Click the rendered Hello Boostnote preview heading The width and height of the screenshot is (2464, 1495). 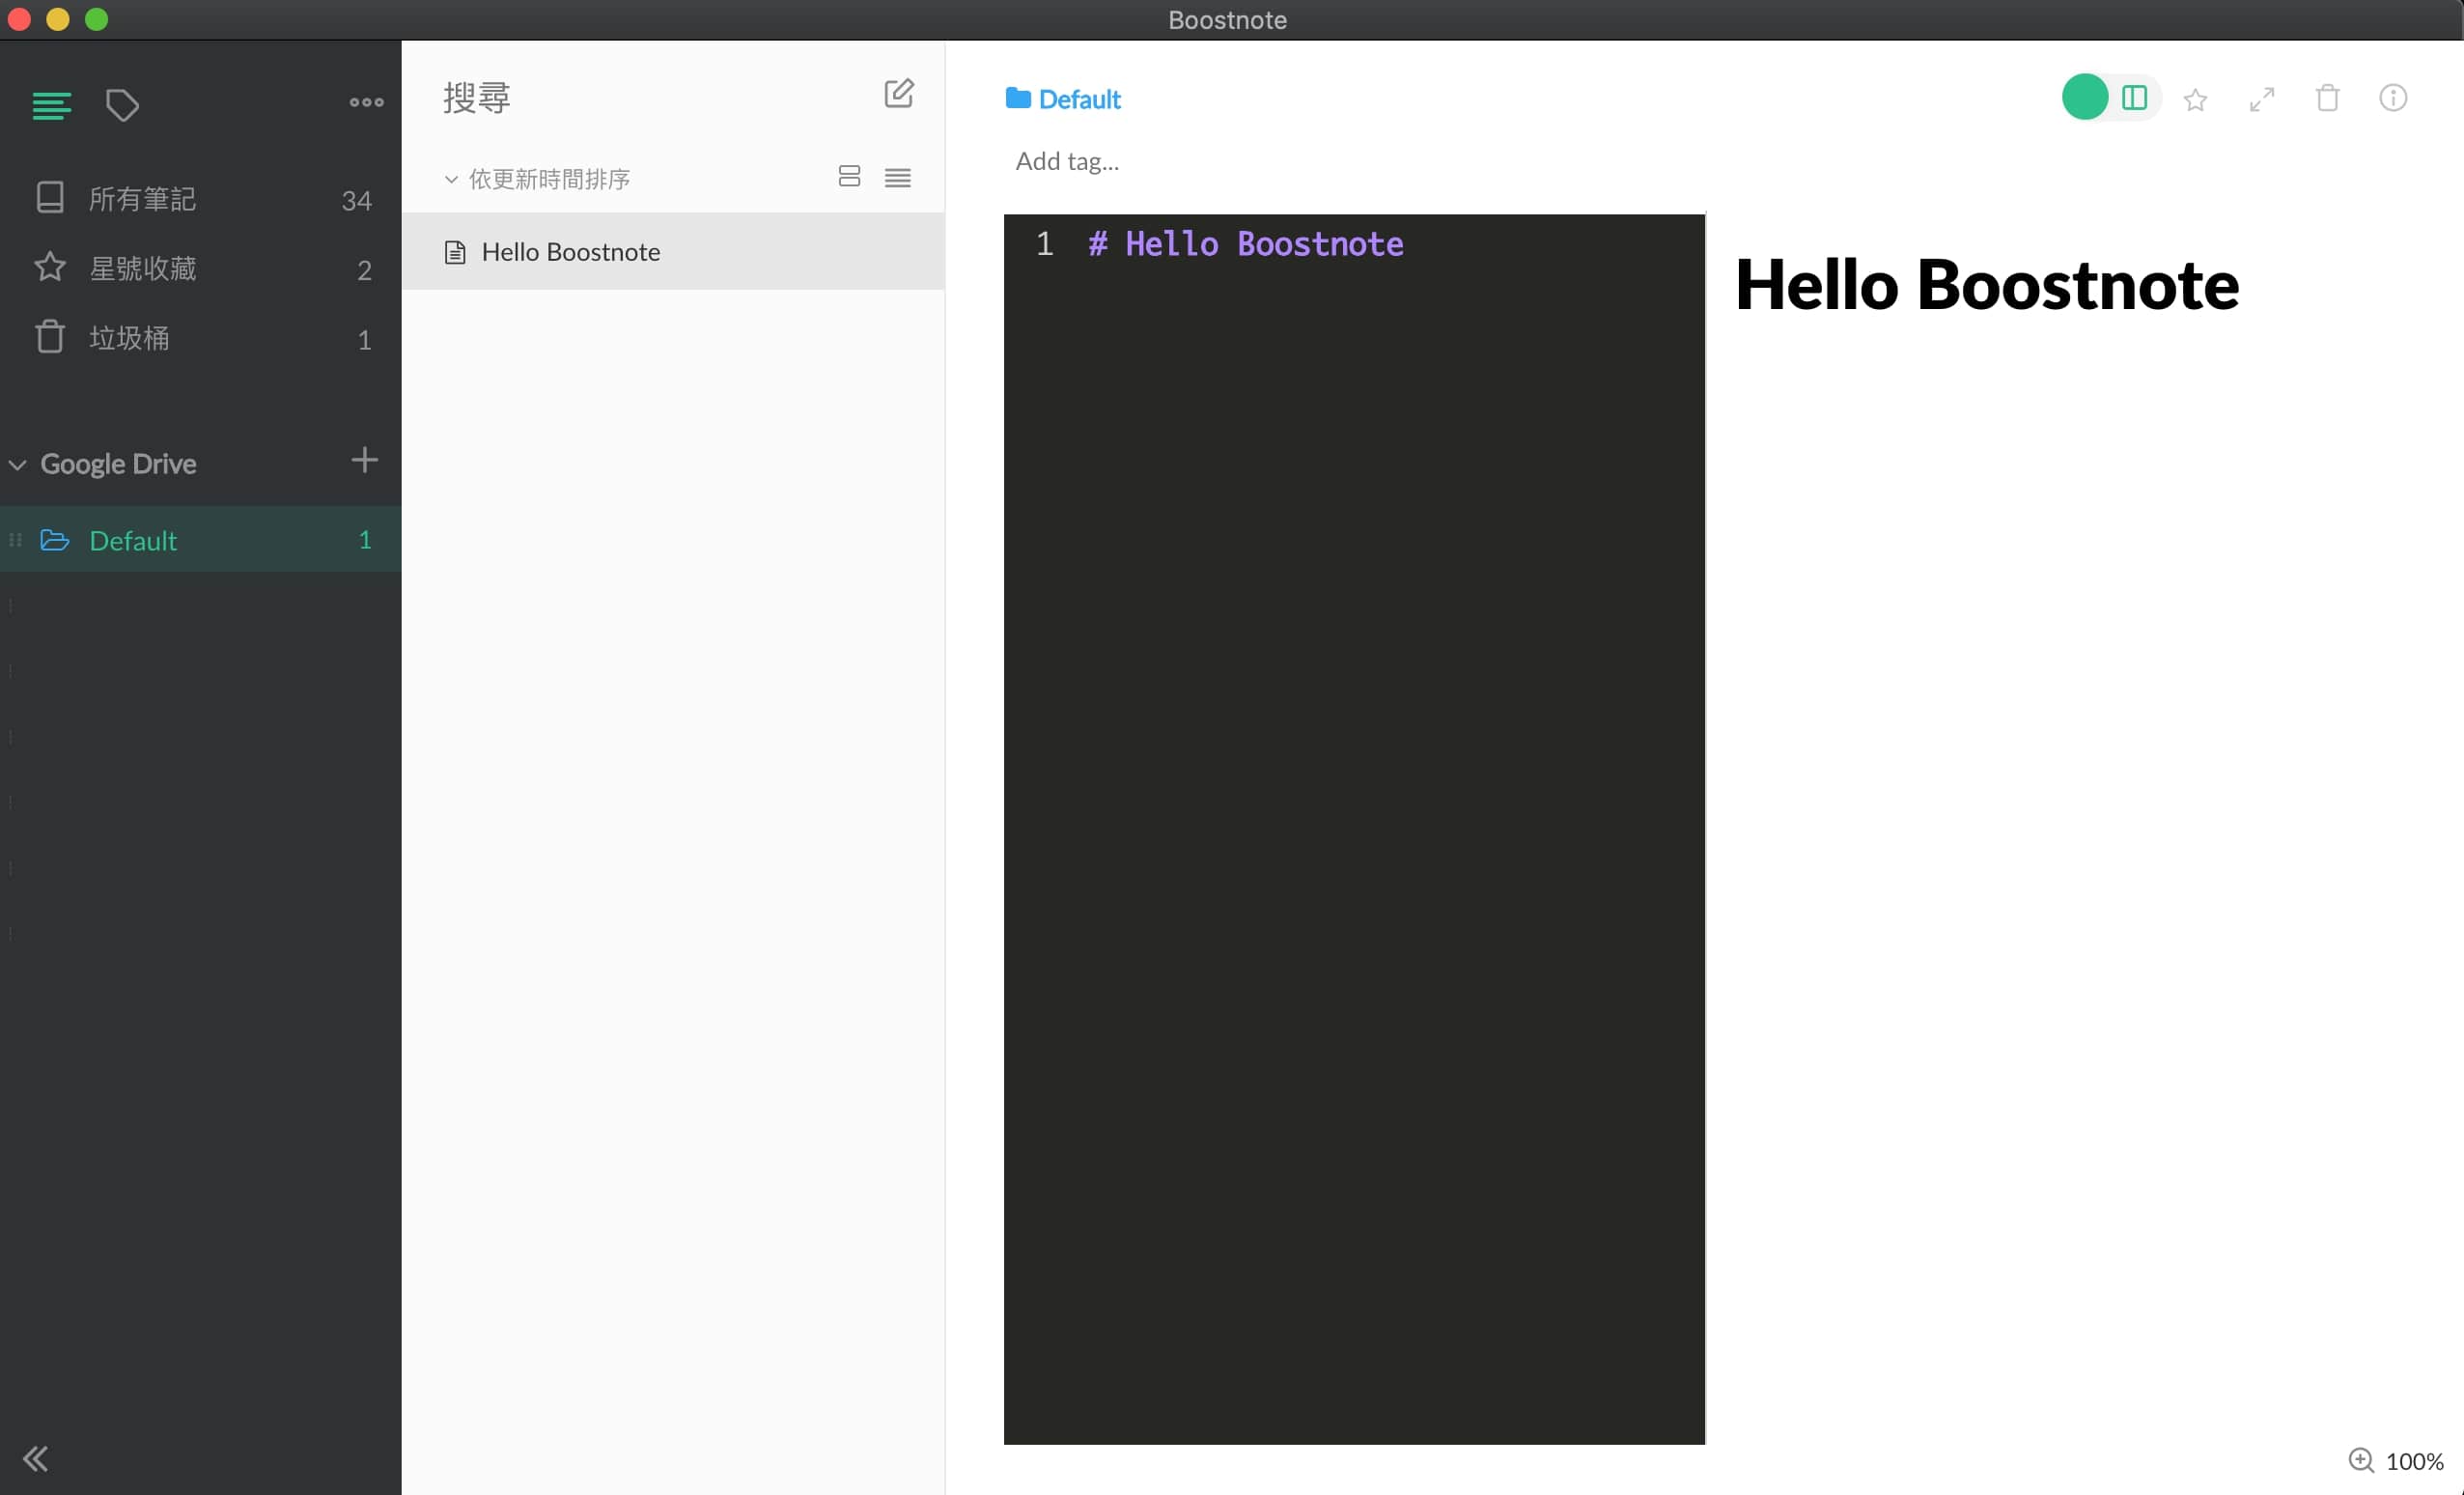coord(1986,285)
